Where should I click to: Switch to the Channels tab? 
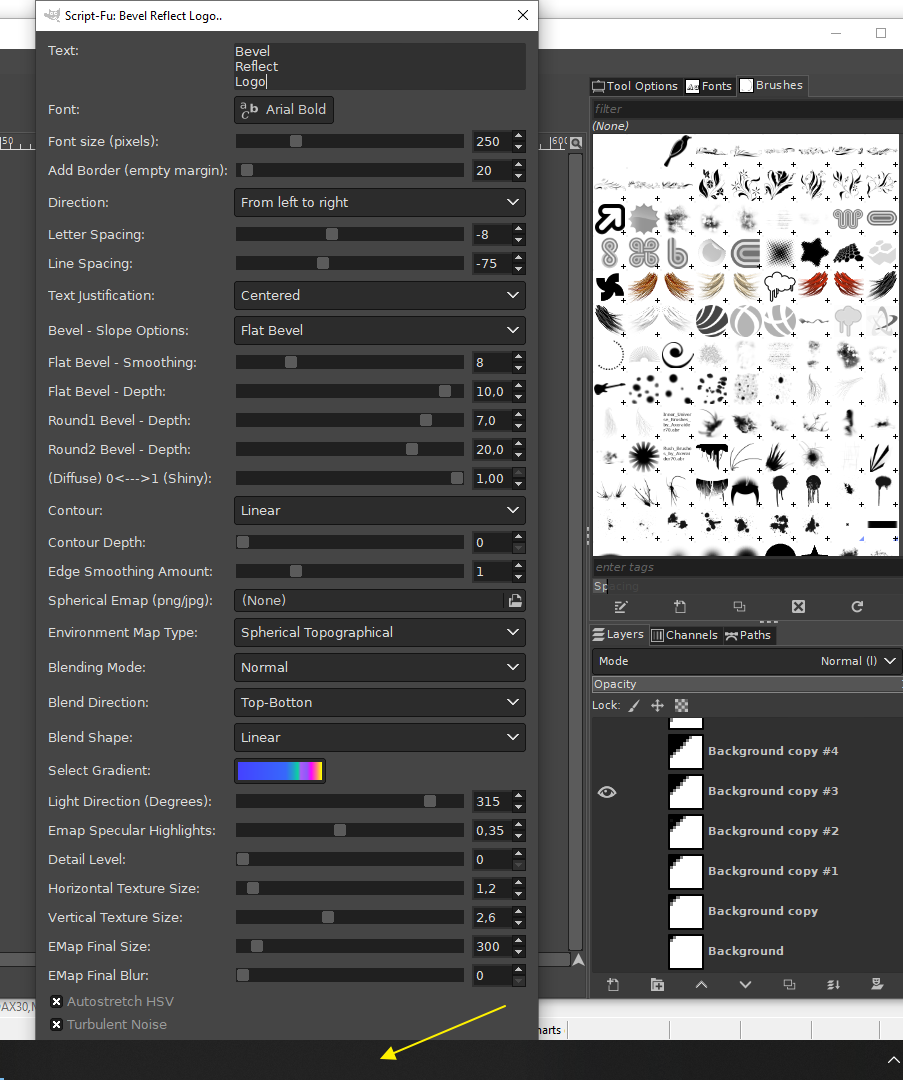tap(684, 635)
